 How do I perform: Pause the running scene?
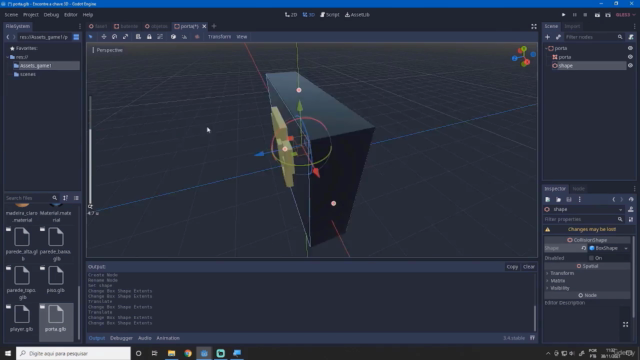[x=574, y=15]
